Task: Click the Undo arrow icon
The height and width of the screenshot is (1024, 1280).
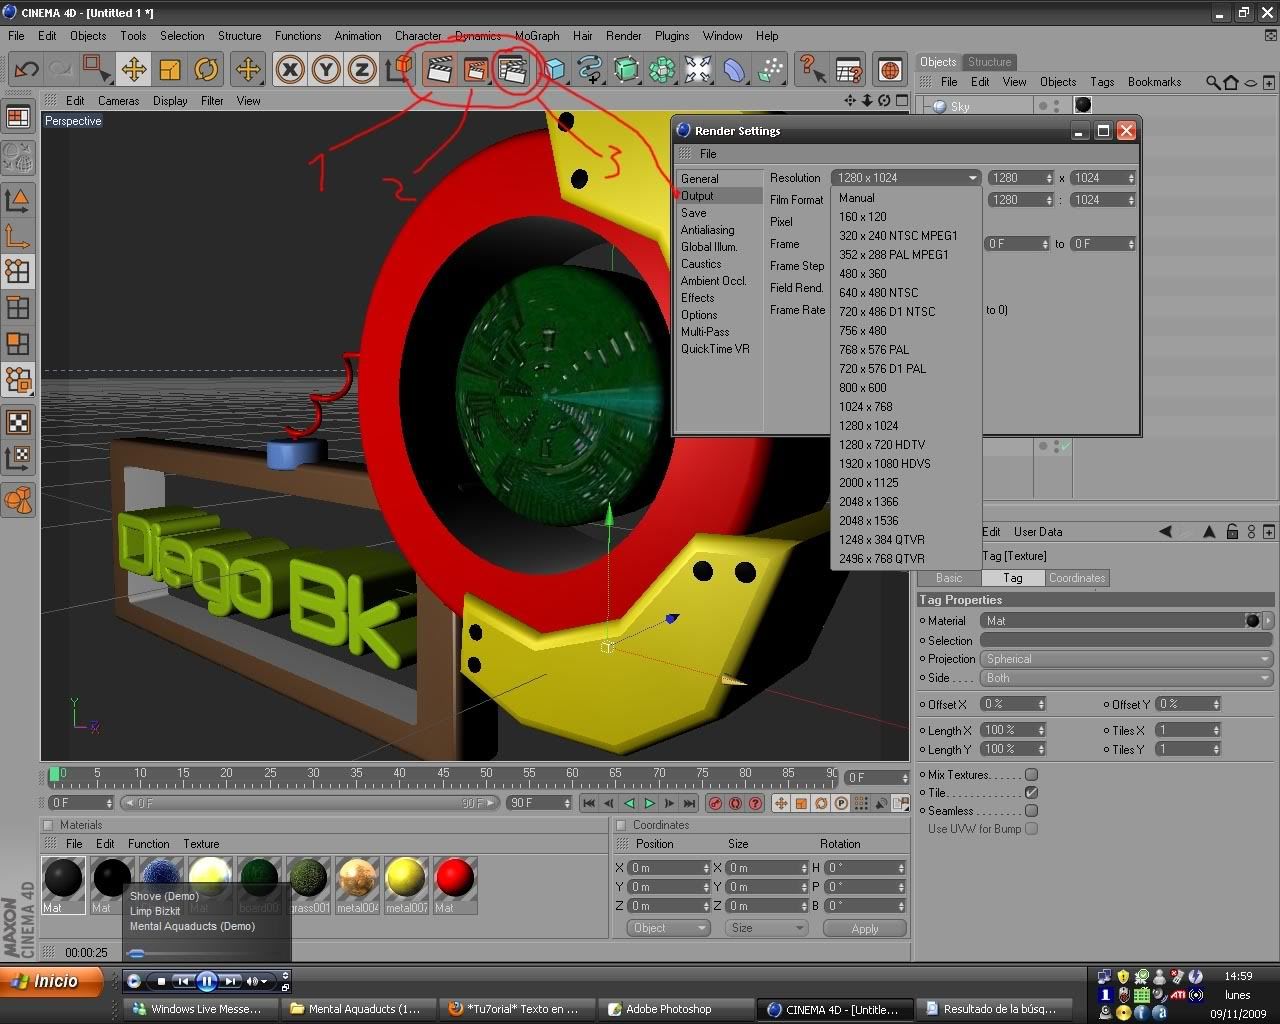Action: pyautogui.click(x=26, y=69)
